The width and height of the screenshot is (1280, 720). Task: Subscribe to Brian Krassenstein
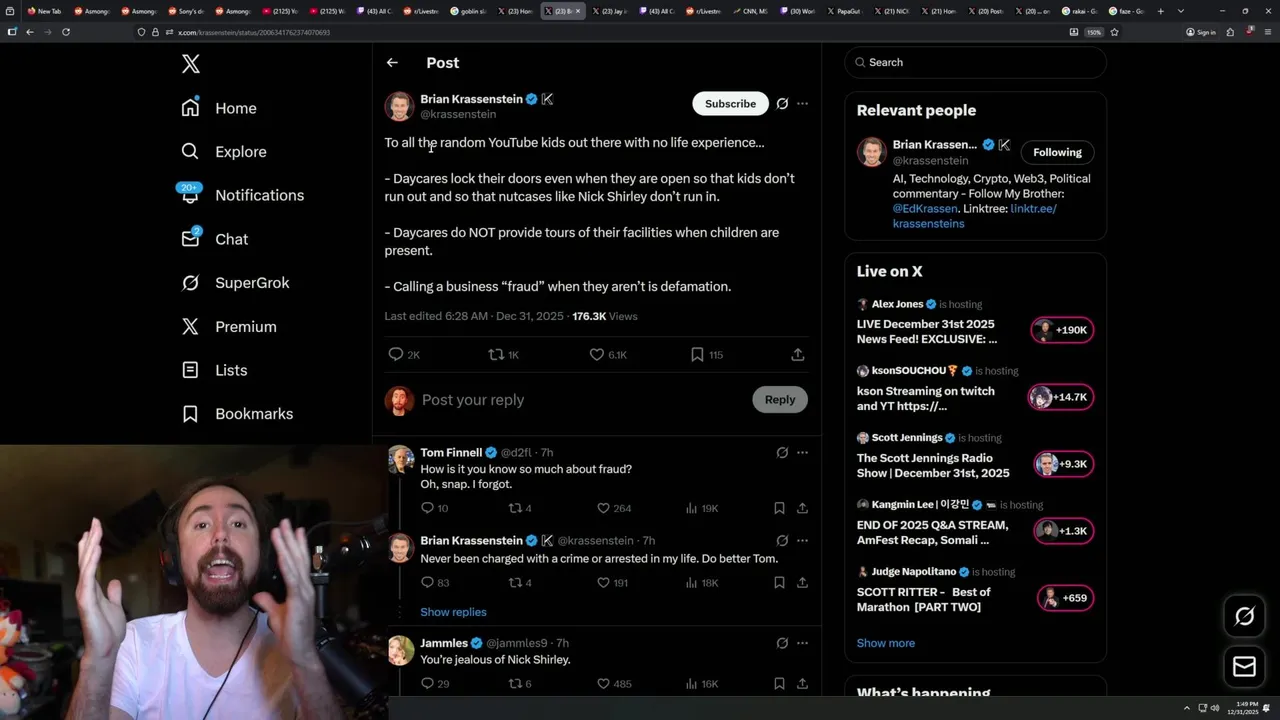click(x=730, y=104)
